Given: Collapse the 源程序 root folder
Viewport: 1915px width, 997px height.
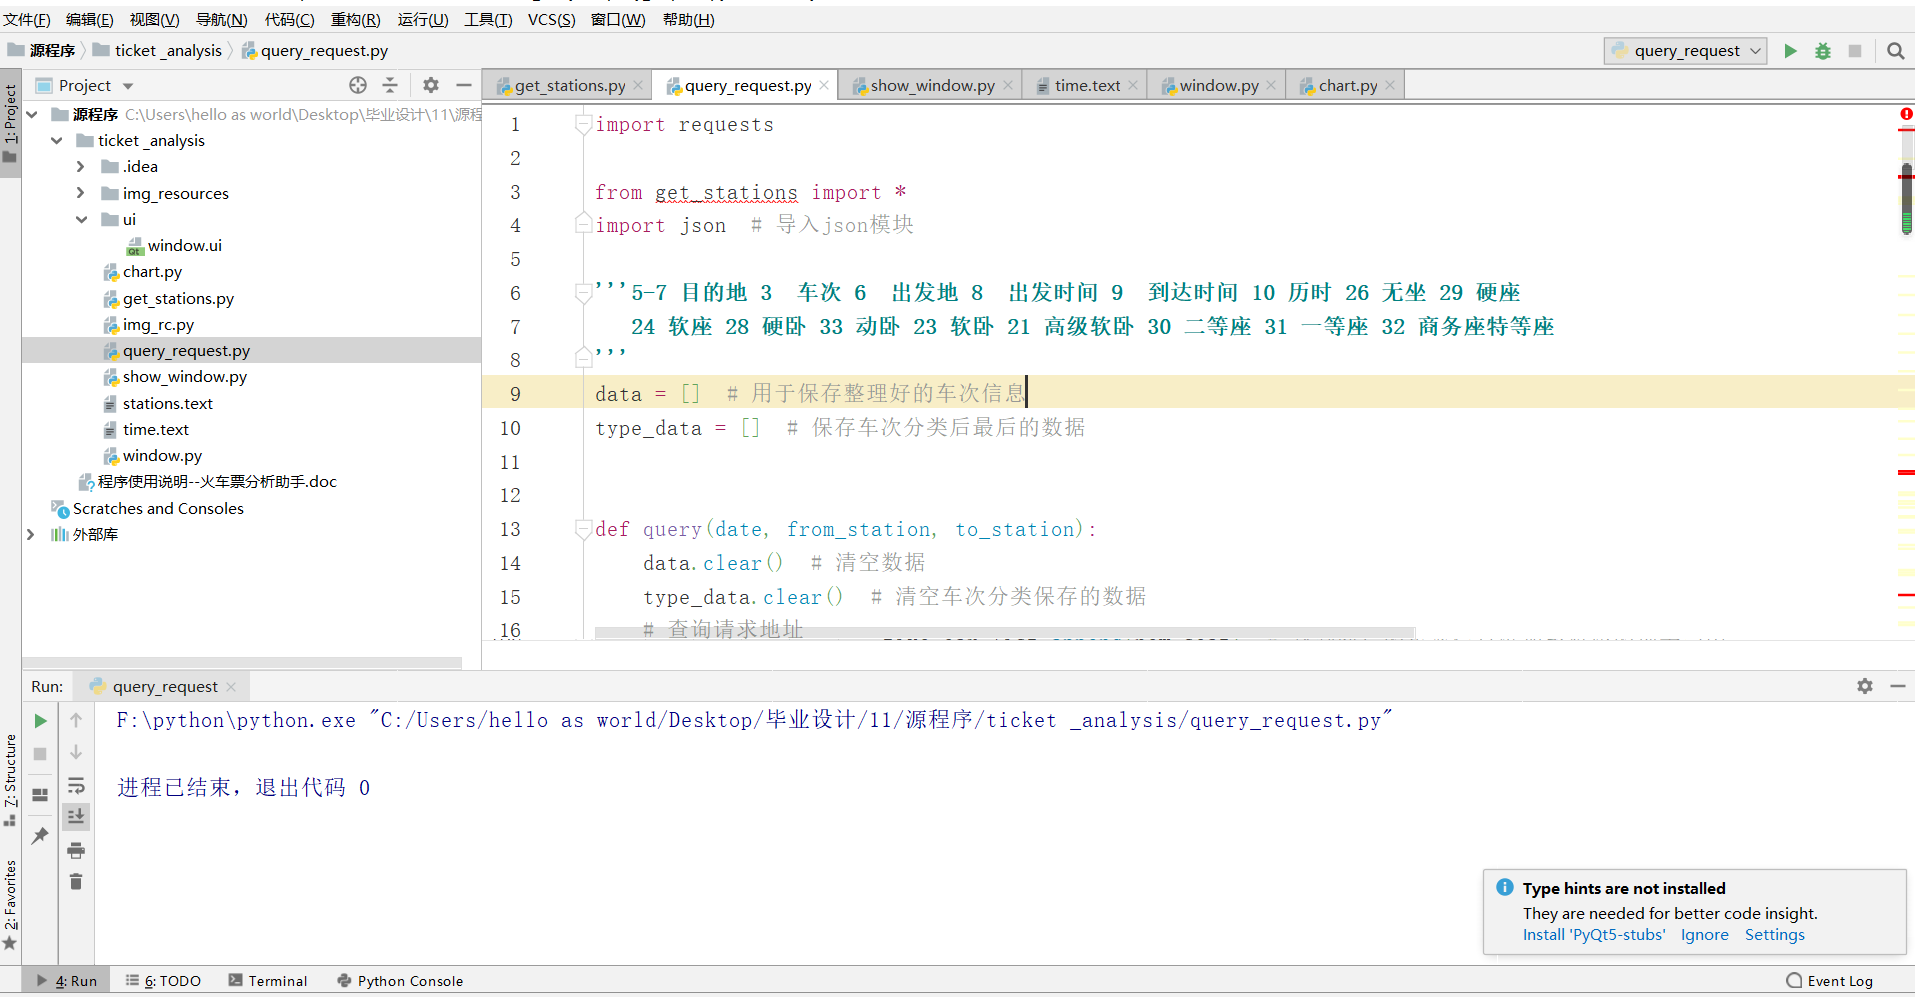Looking at the screenshot, I should [x=32, y=114].
